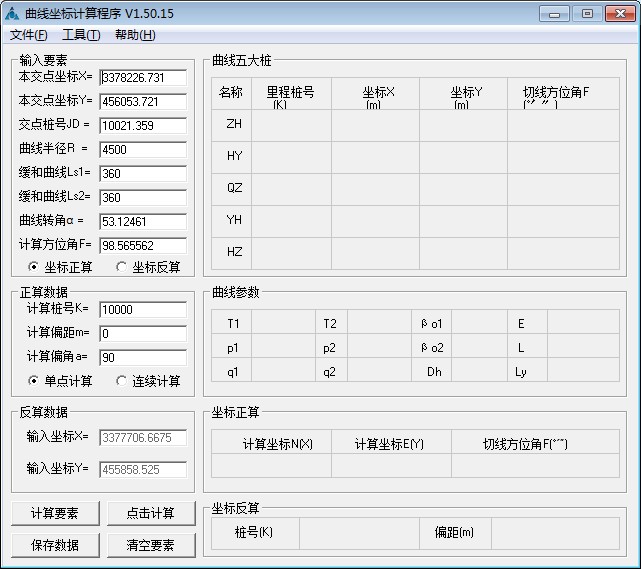This screenshot has height=569, width=641.
Task: Focus the 计算桩号K input field
Action: 143,310
